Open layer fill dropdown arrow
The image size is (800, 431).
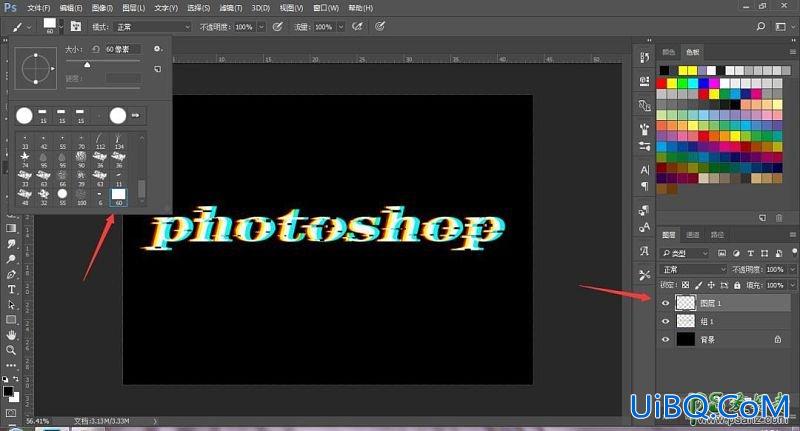792,285
